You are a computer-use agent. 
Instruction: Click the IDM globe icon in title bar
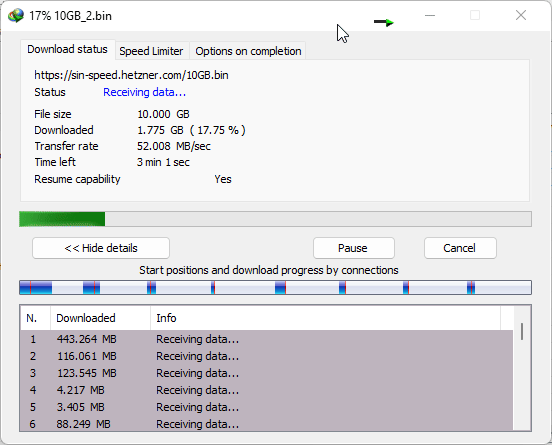[x=16, y=16]
